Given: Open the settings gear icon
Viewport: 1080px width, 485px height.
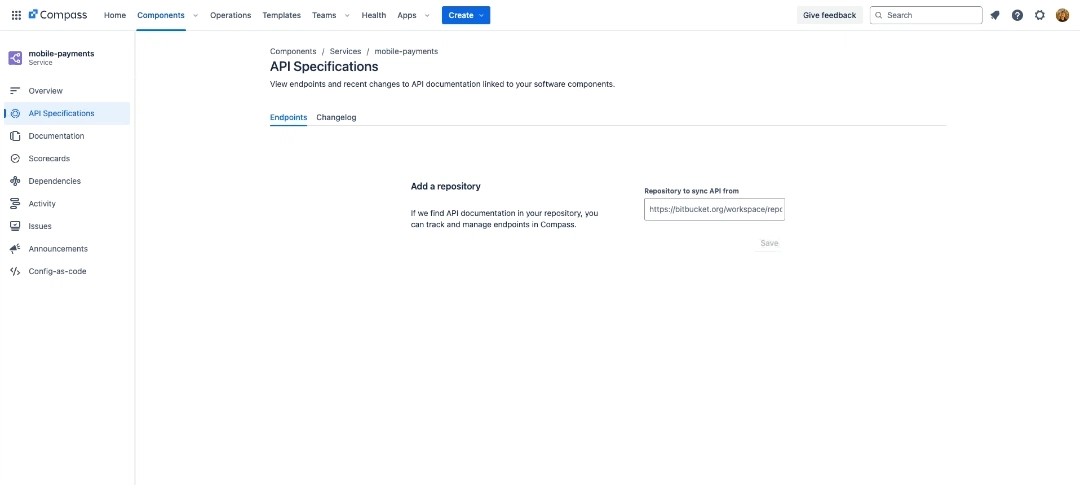Looking at the screenshot, I should [x=1040, y=15].
